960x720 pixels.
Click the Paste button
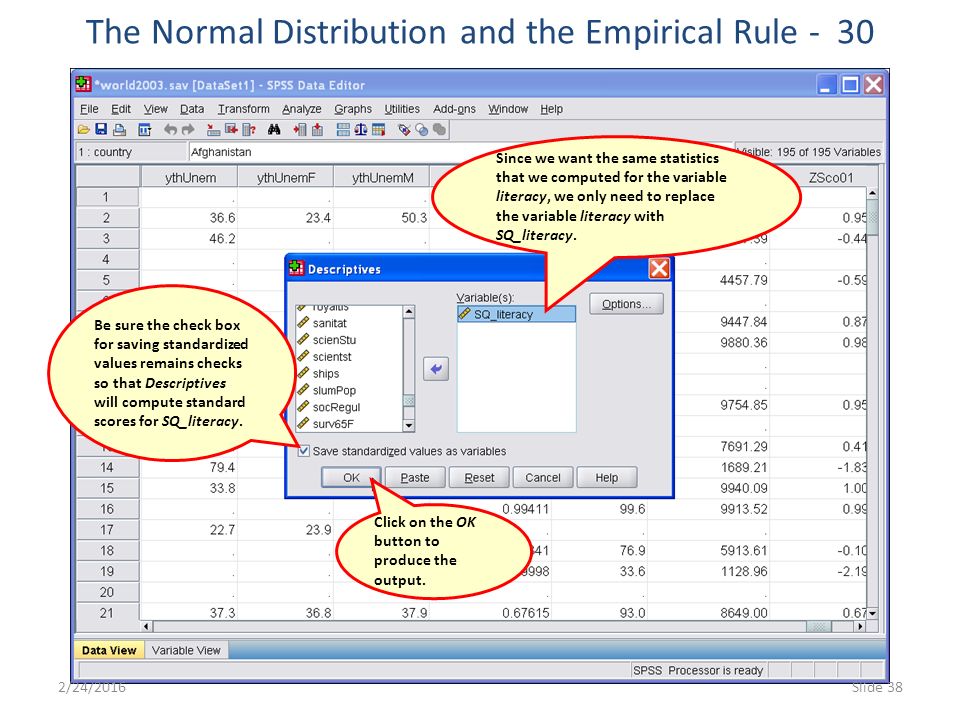(415, 478)
